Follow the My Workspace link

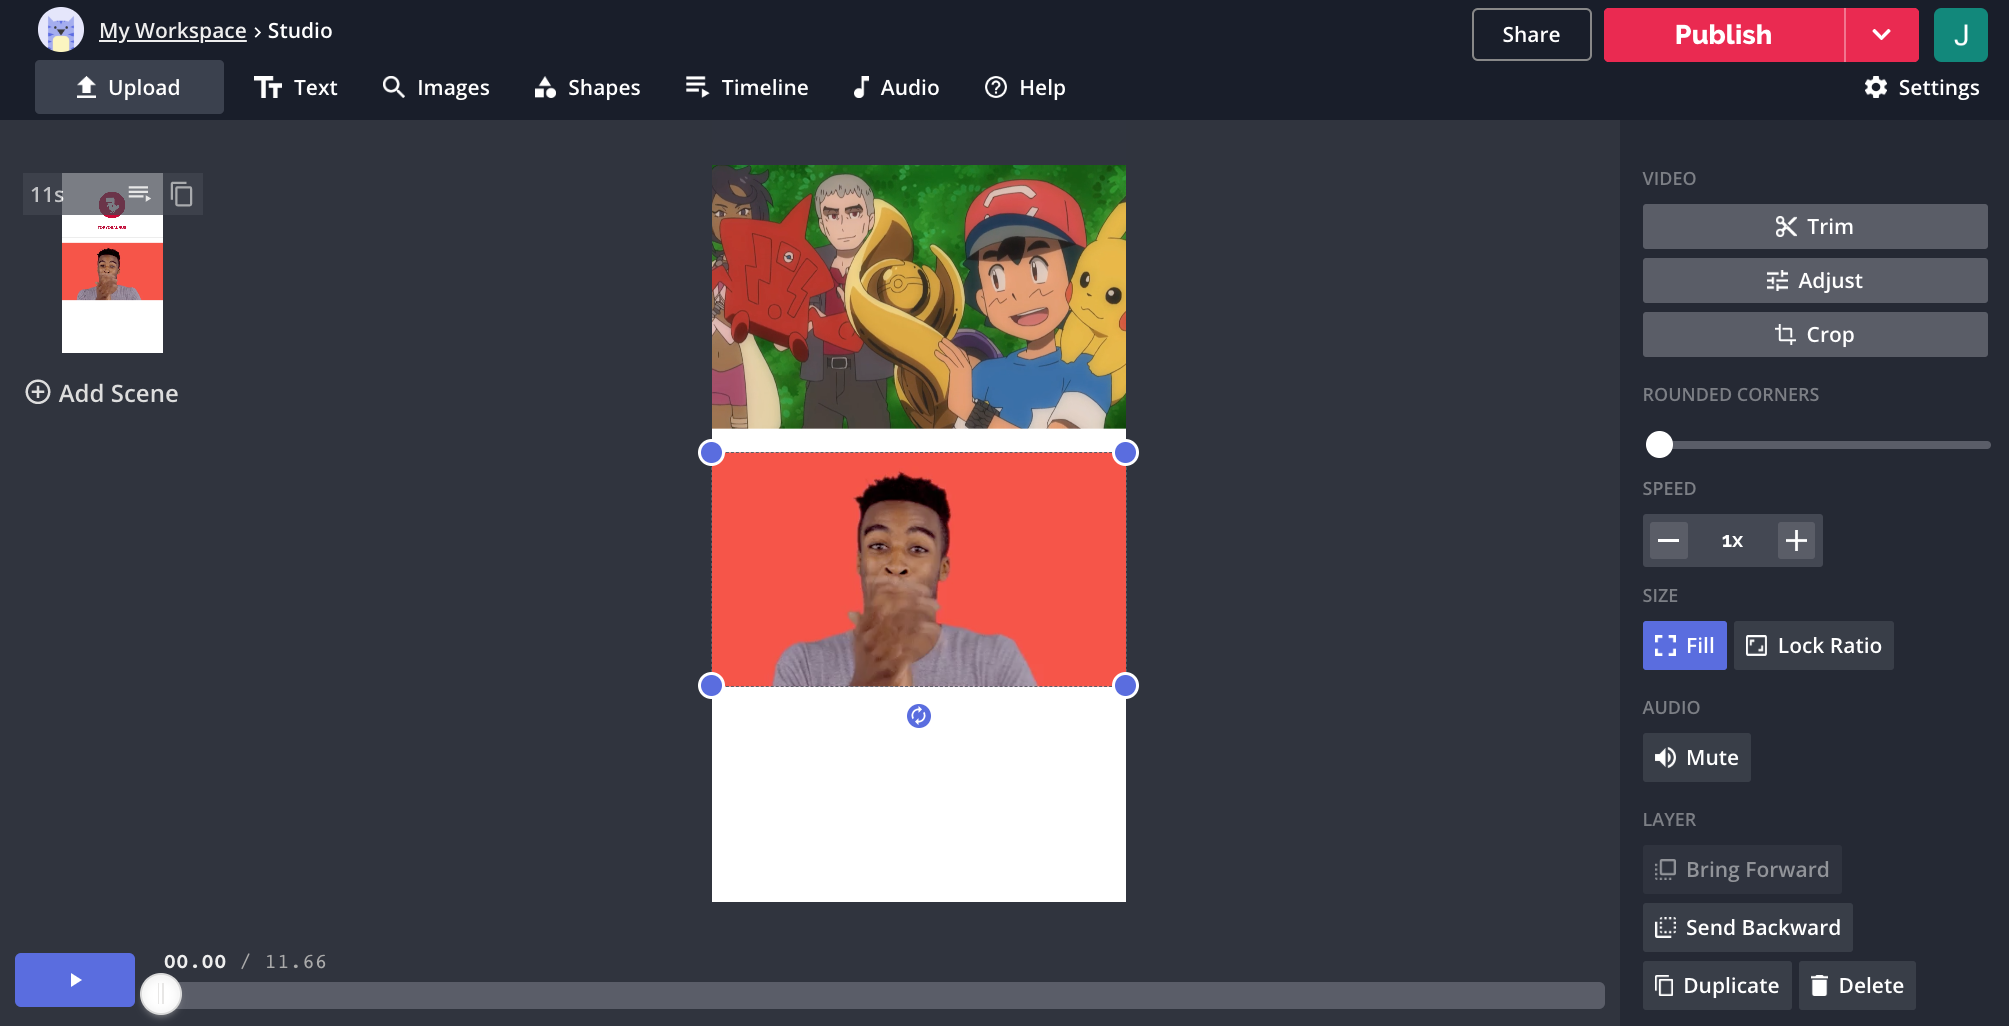(172, 31)
